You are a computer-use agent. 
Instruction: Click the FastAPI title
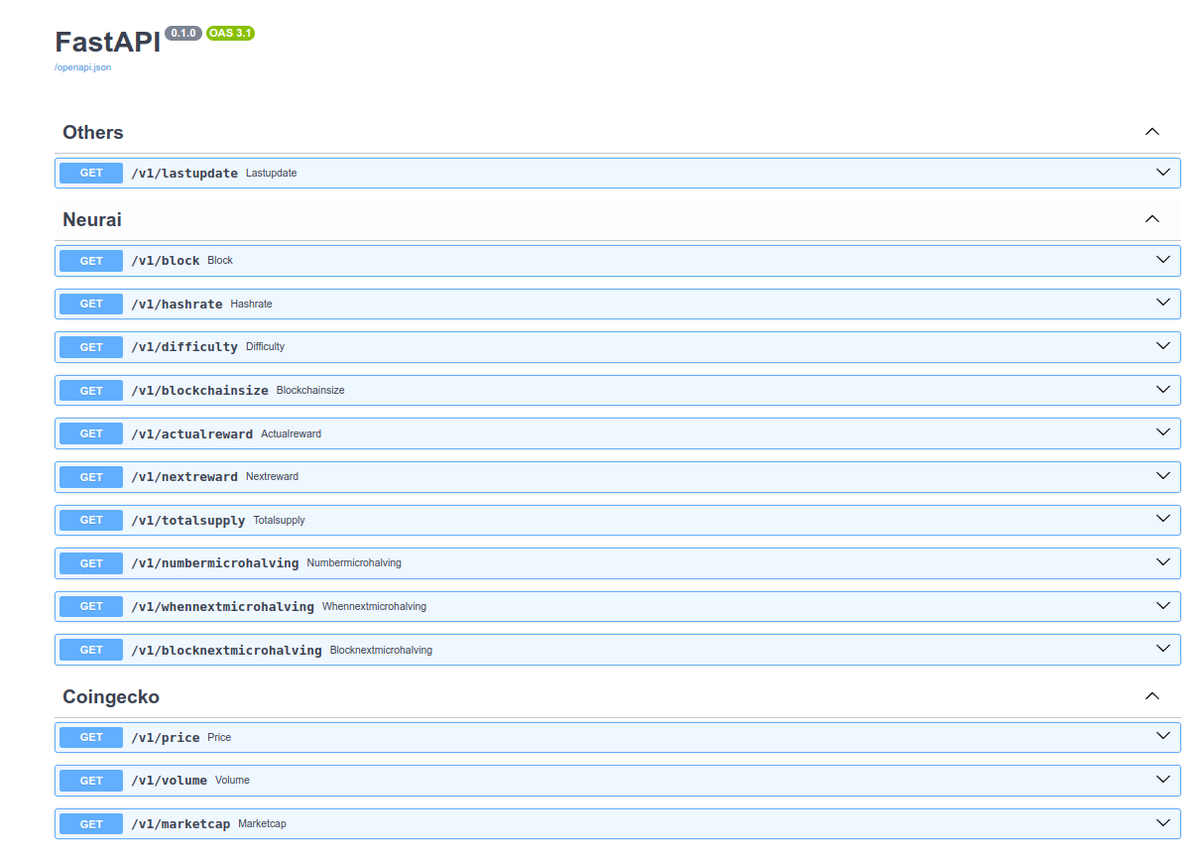point(107,42)
